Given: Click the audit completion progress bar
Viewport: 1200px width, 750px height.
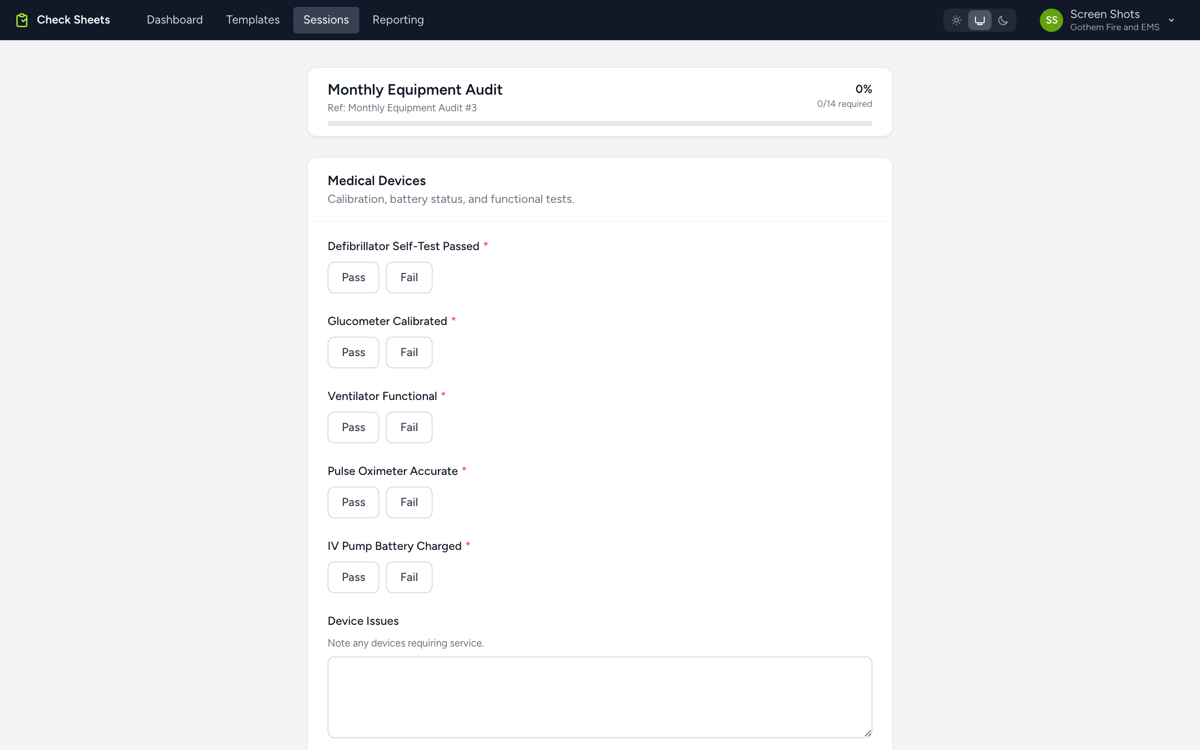Looking at the screenshot, I should 600,123.
